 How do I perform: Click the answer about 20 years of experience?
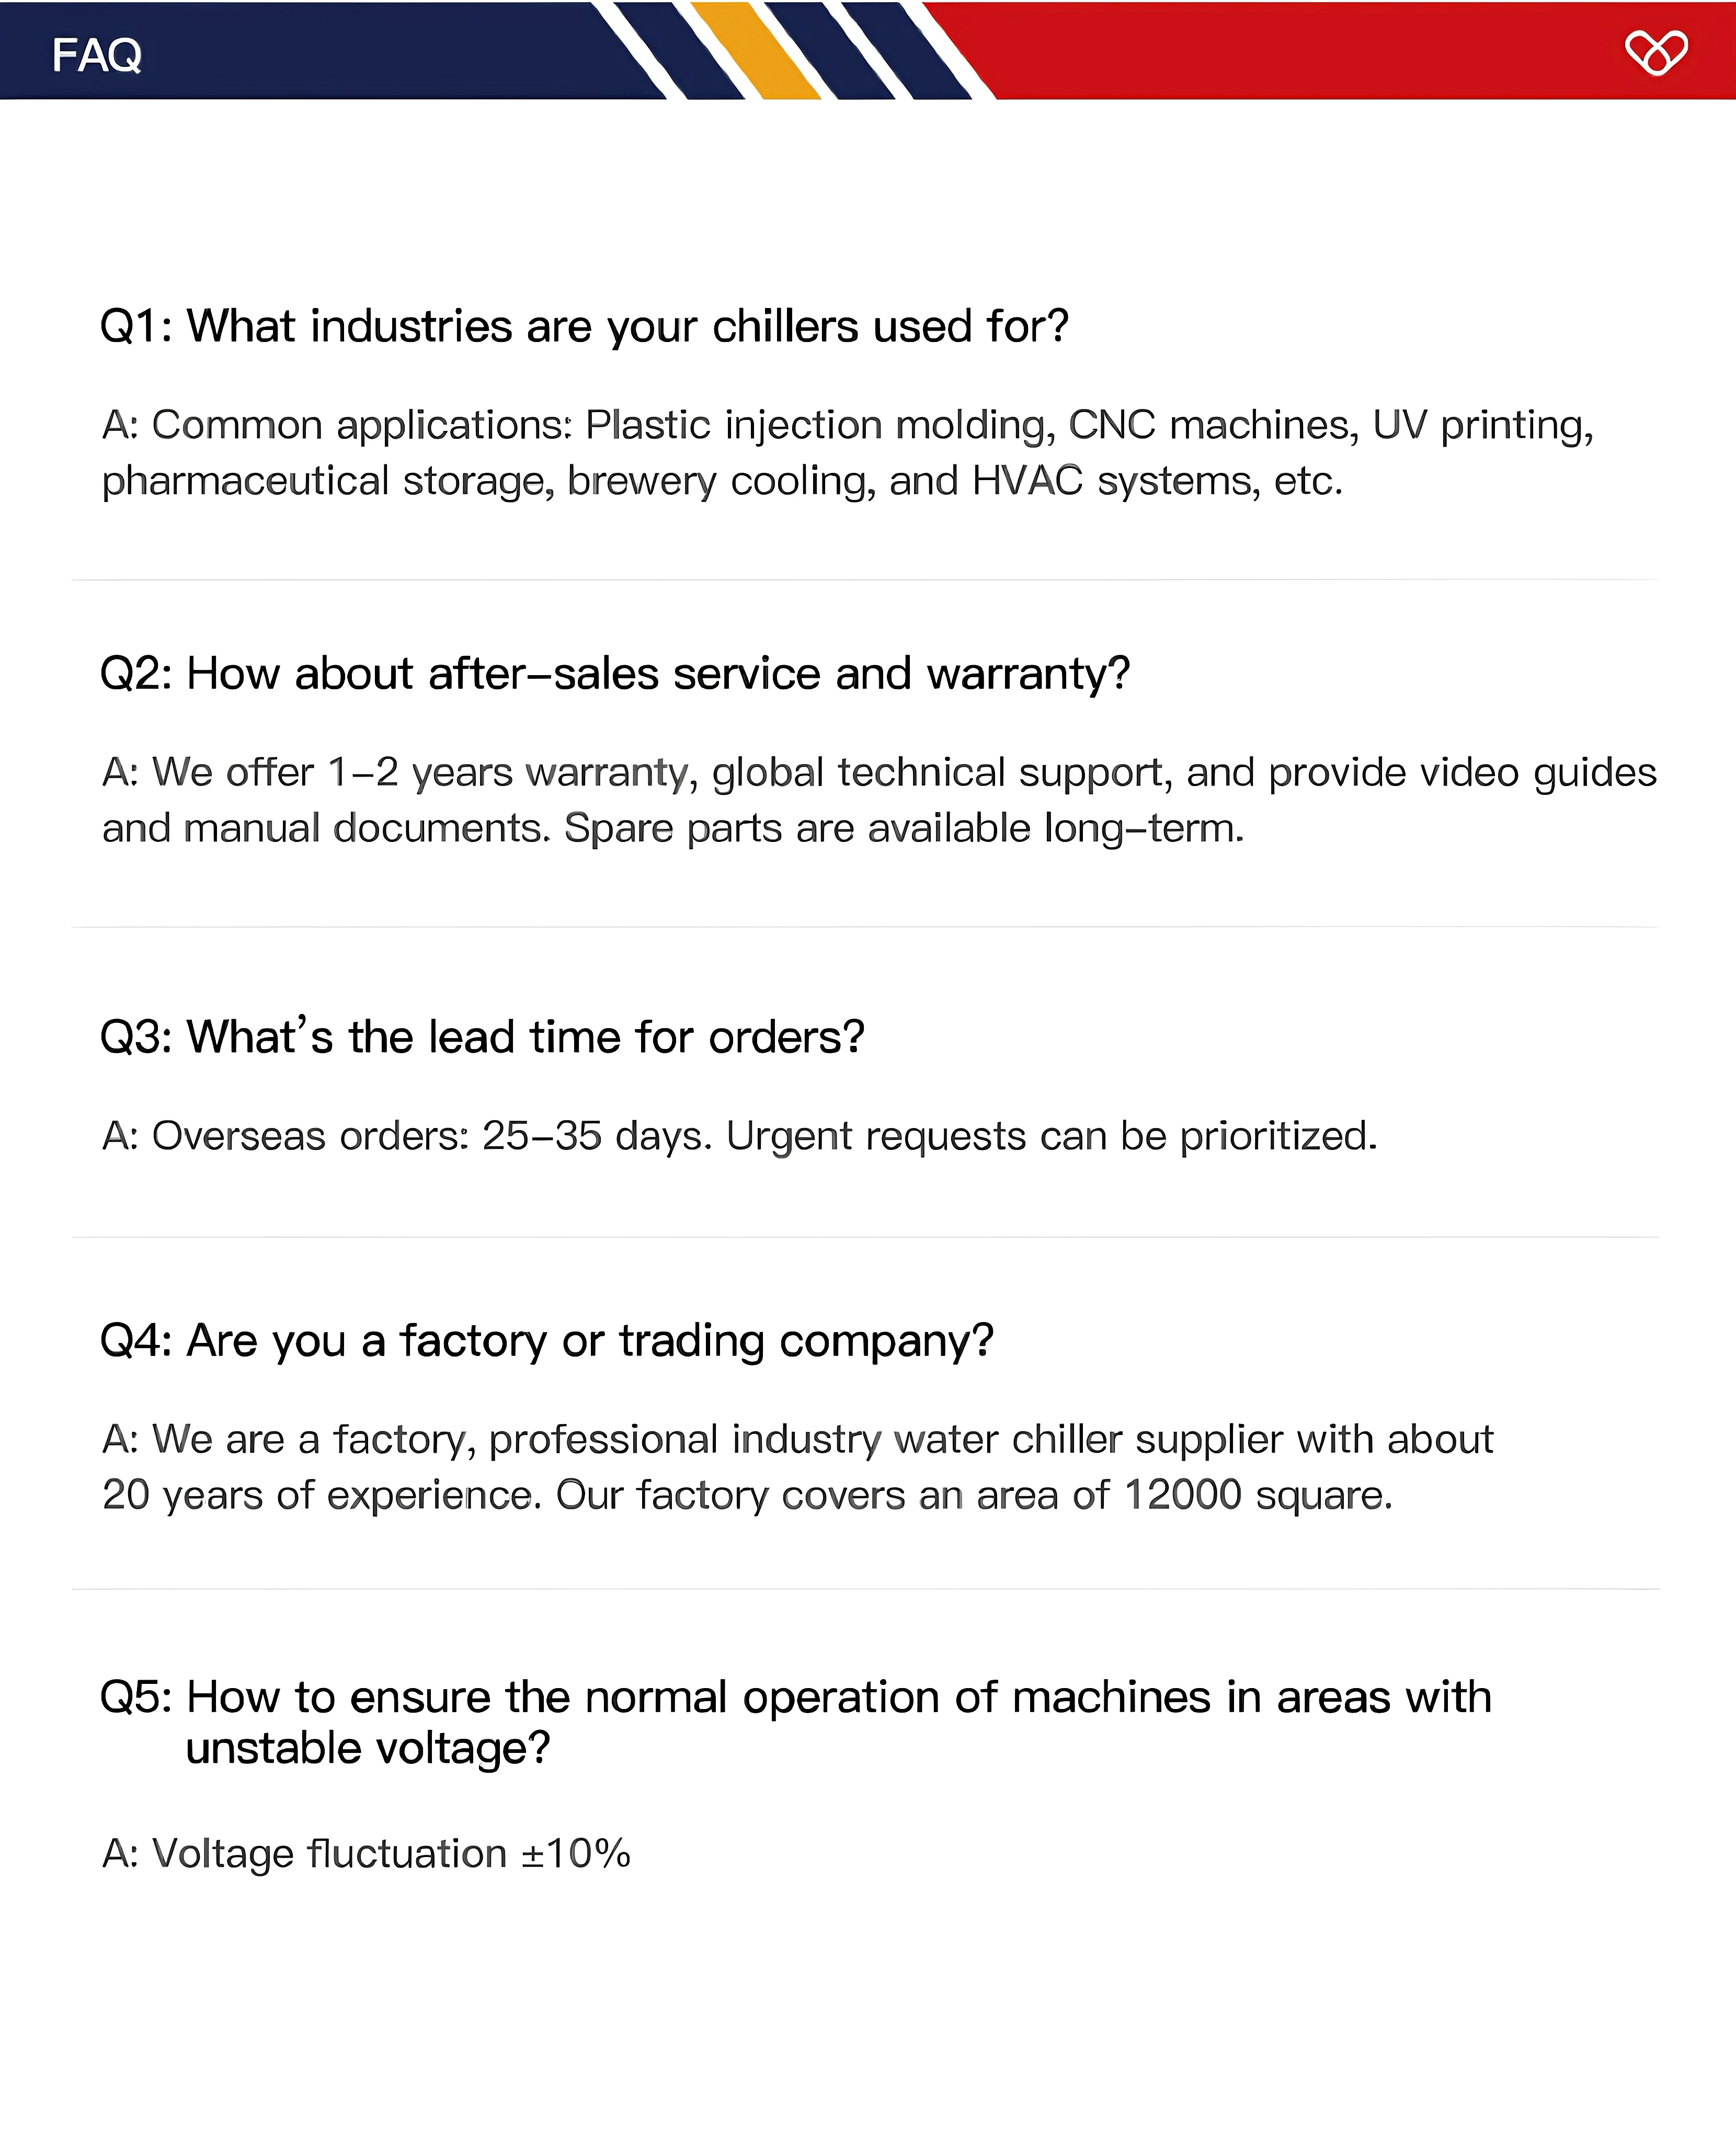pos(798,1467)
